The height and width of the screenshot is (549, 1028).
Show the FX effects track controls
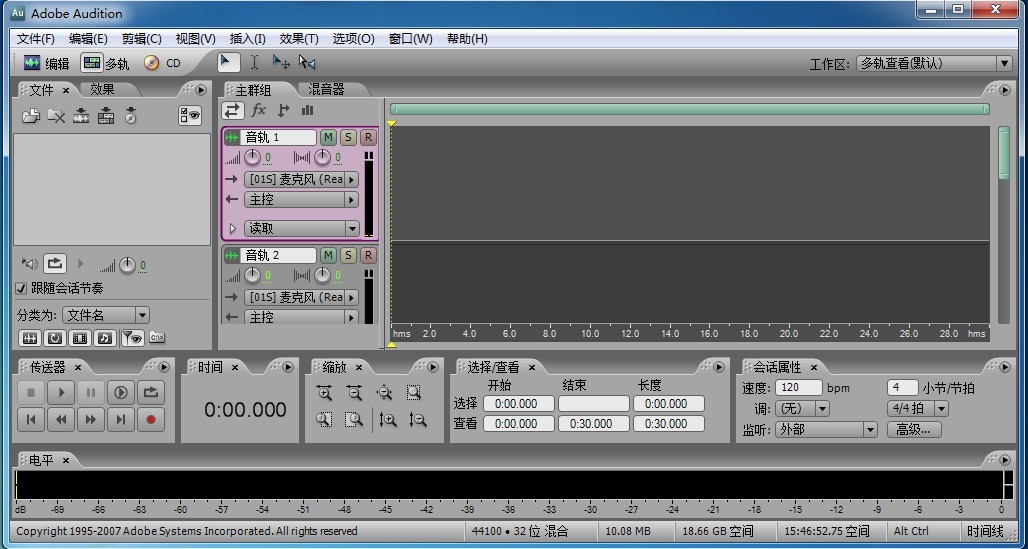pyautogui.click(x=258, y=110)
